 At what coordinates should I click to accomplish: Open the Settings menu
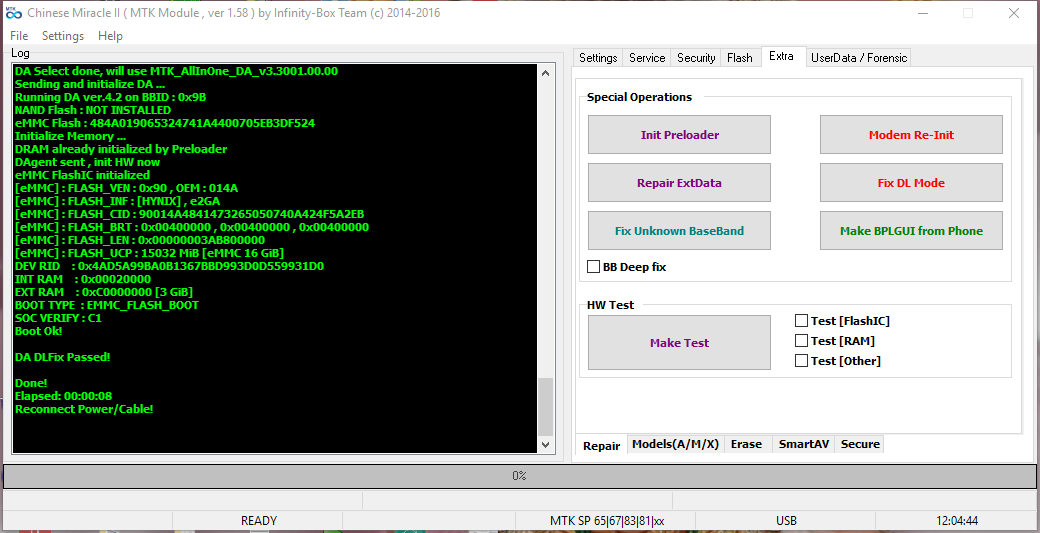click(x=63, y=36)
